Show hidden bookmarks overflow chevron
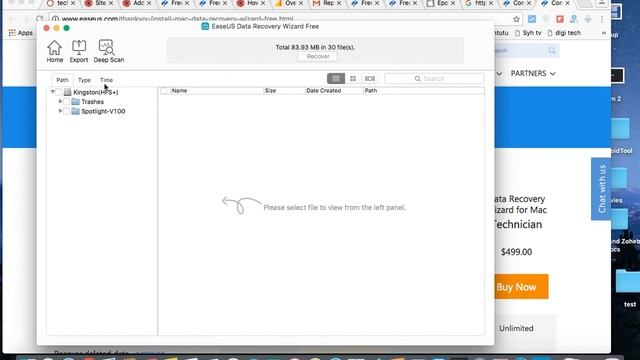This screenshot has height=360, width=640. 604,33
